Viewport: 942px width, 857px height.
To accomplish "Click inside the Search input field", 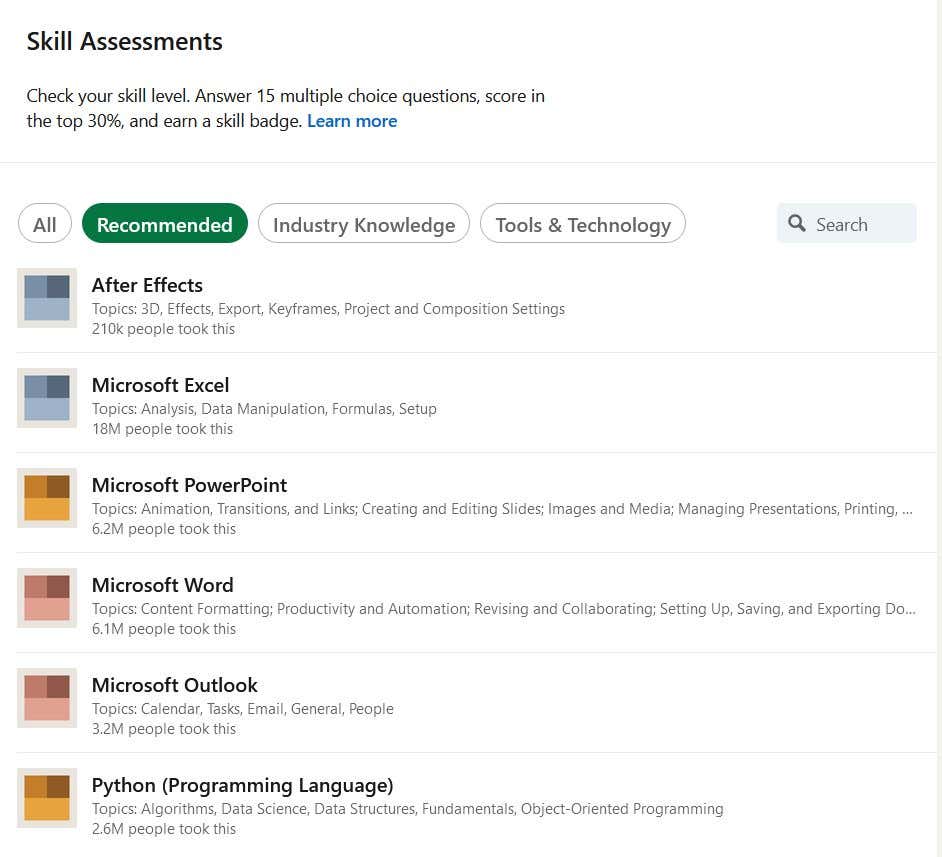I will click(x=855, y=224).
